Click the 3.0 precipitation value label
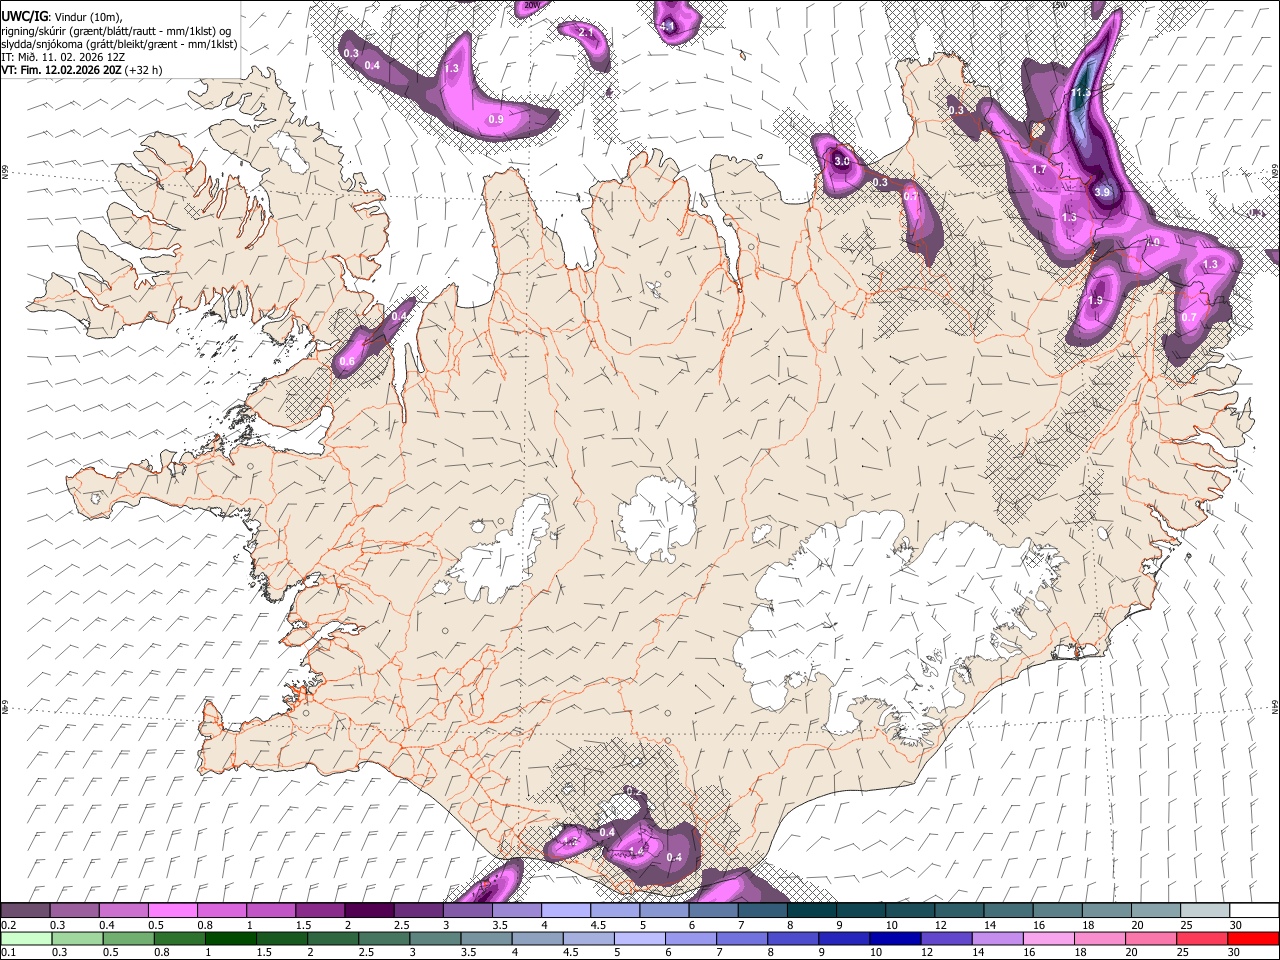The image size is (1280, 960). [x=842, y=161]
